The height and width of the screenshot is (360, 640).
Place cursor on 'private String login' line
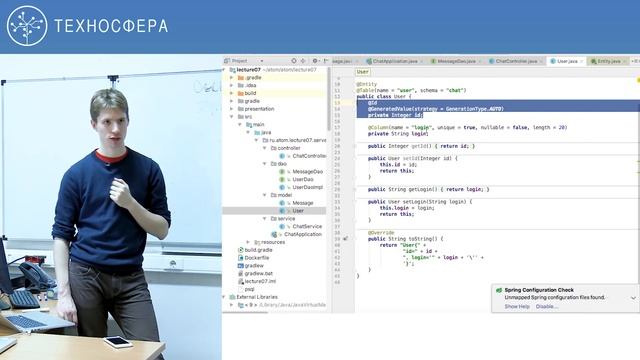pos(398,133)
